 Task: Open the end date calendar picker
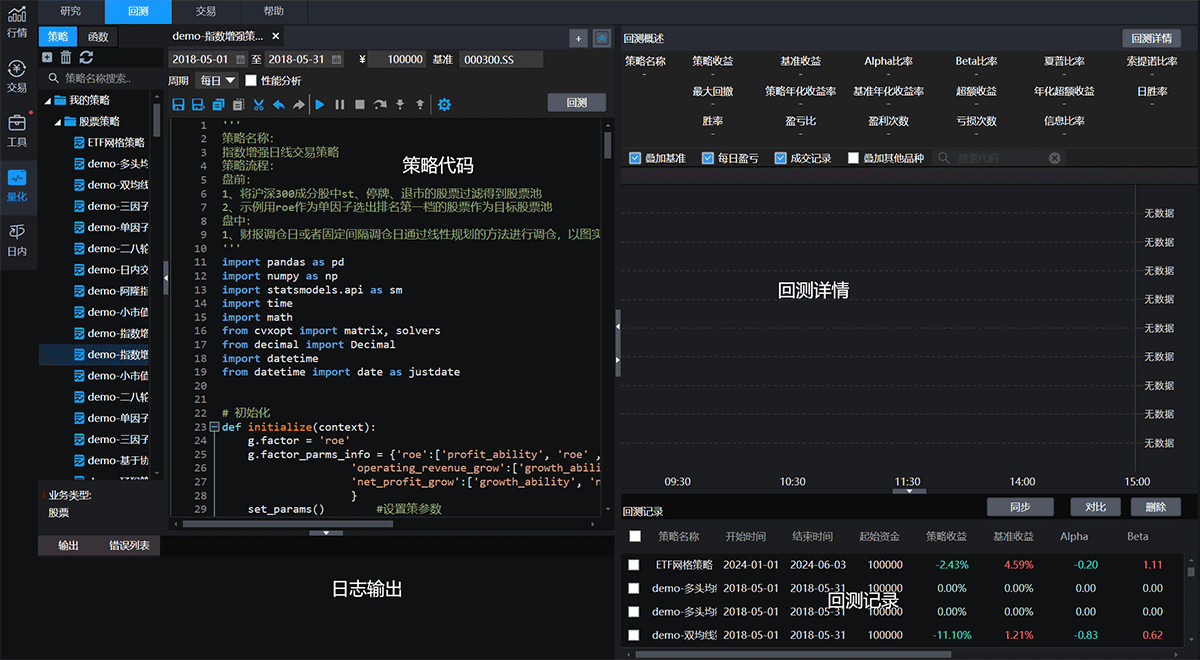pos(337,59)
